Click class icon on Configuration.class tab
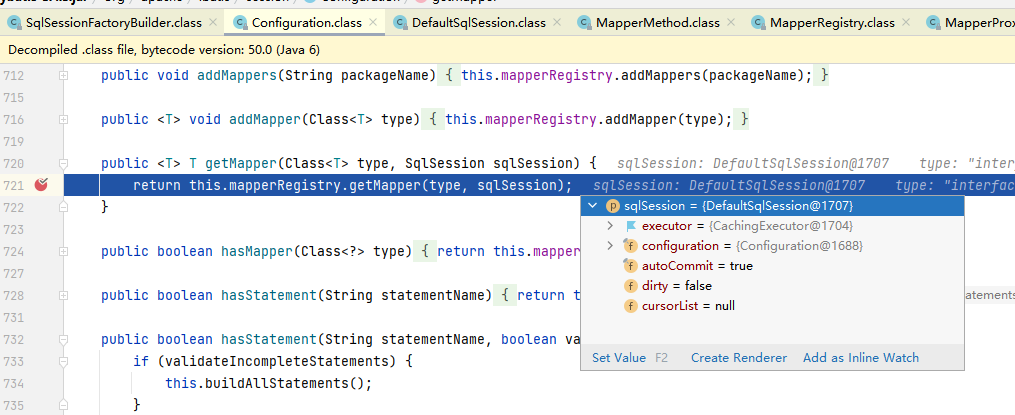The height and width of the screenshot is (415, 1015). (240, 23)
